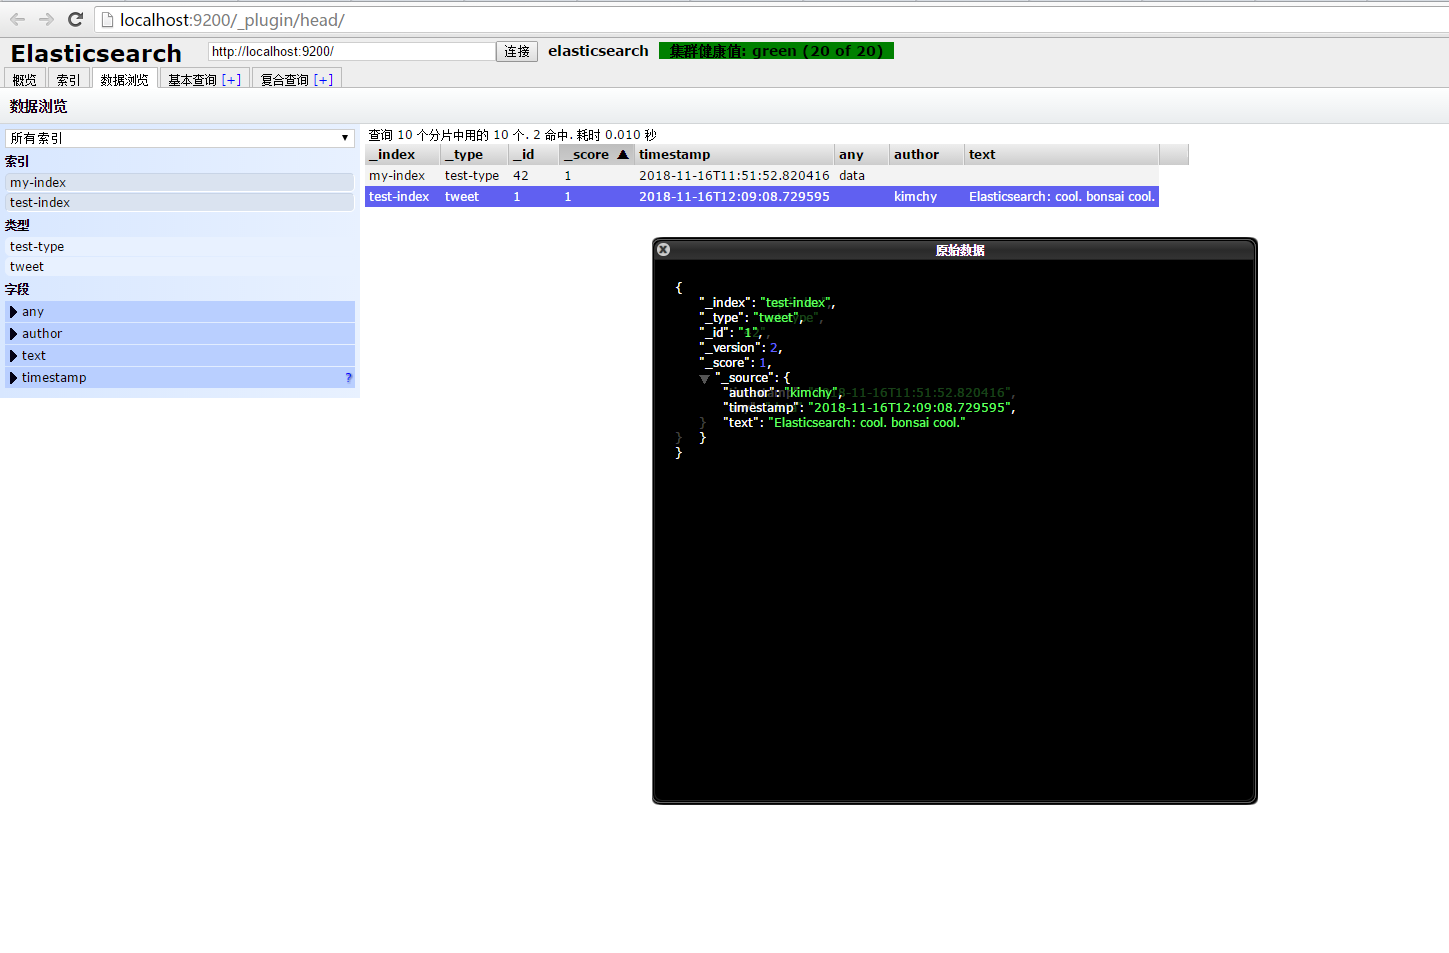
Task: Add a new compound query with [+]
Action: 323,79
